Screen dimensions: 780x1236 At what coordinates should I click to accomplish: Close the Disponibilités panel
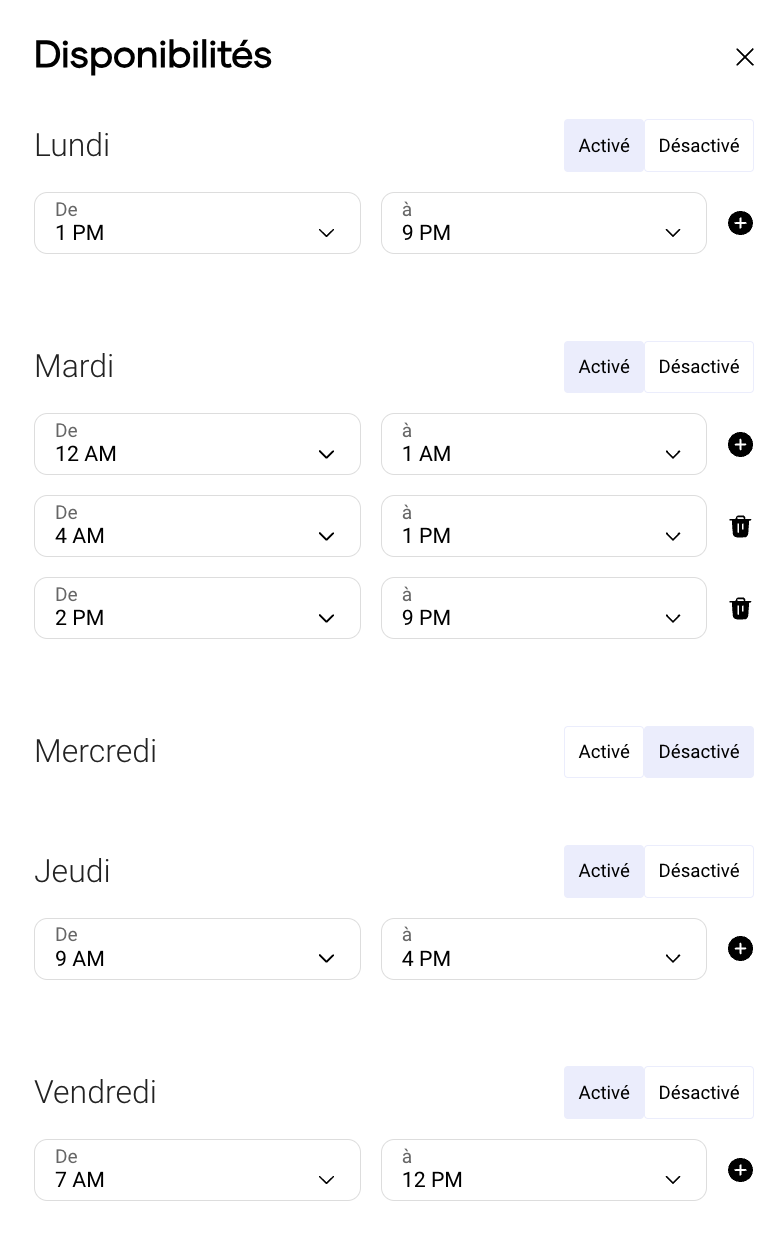[744, 57]
